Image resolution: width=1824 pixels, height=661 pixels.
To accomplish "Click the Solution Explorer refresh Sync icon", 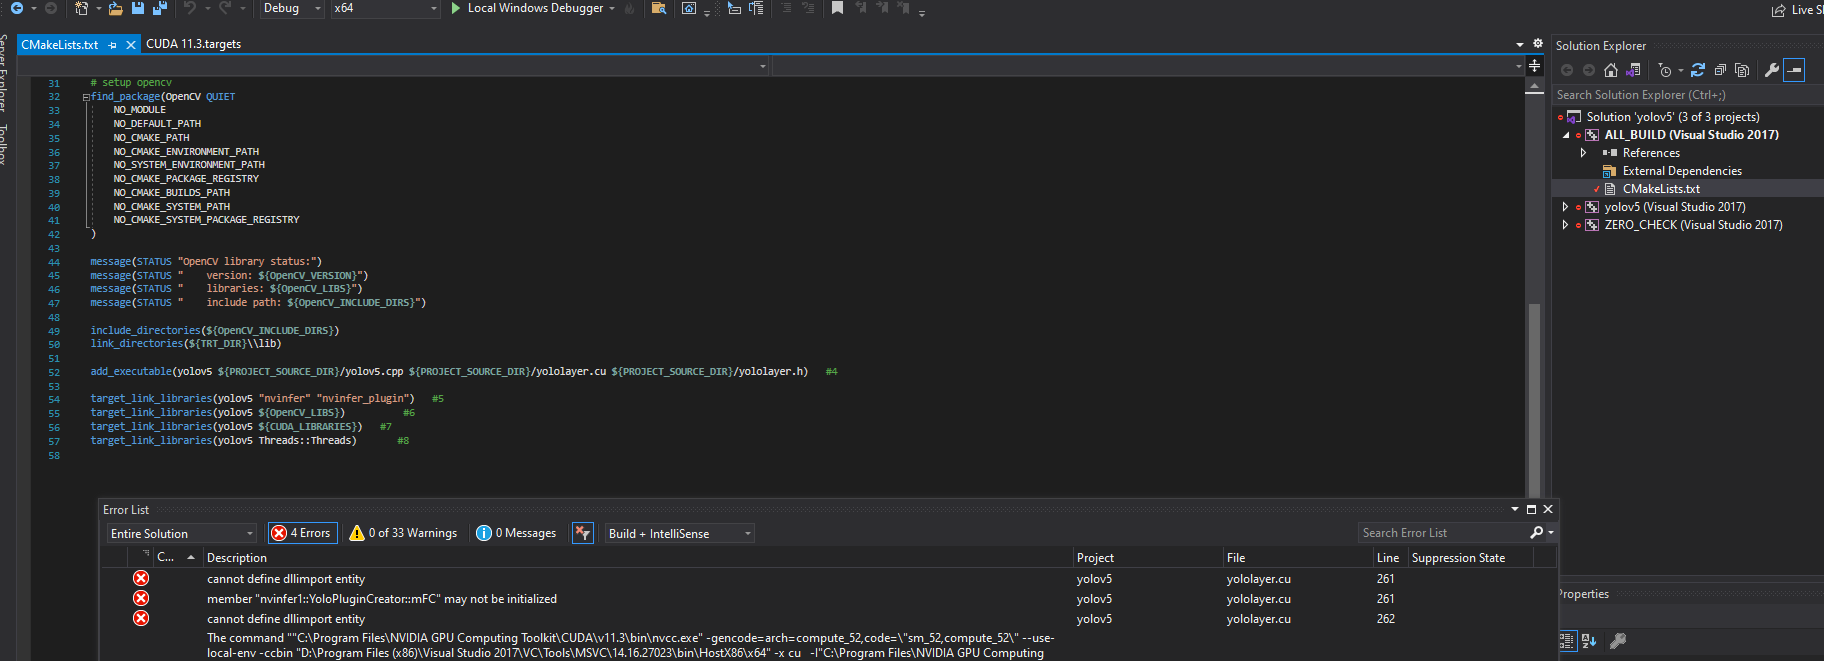I will tap(1698, 70).
